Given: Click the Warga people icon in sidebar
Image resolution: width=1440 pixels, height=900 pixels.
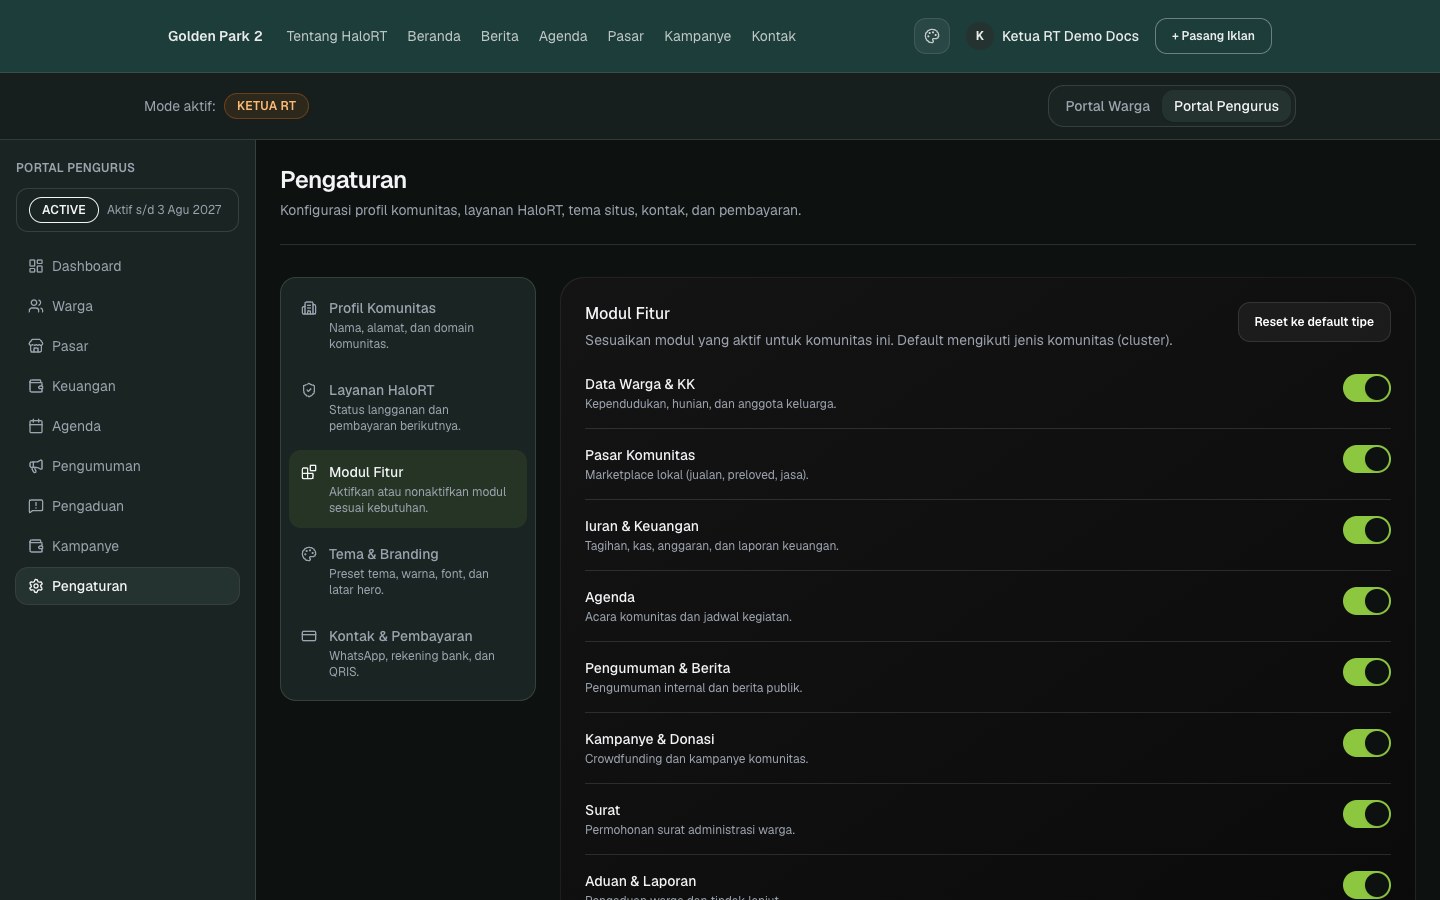Looking at the screenshot, I should (x=36, y=306).
